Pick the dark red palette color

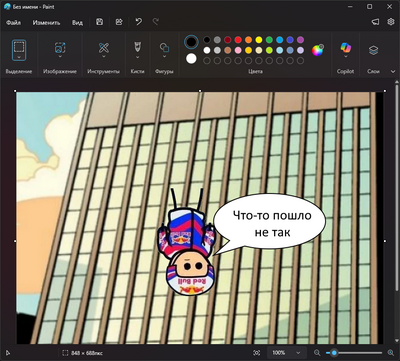pos(228,40)
